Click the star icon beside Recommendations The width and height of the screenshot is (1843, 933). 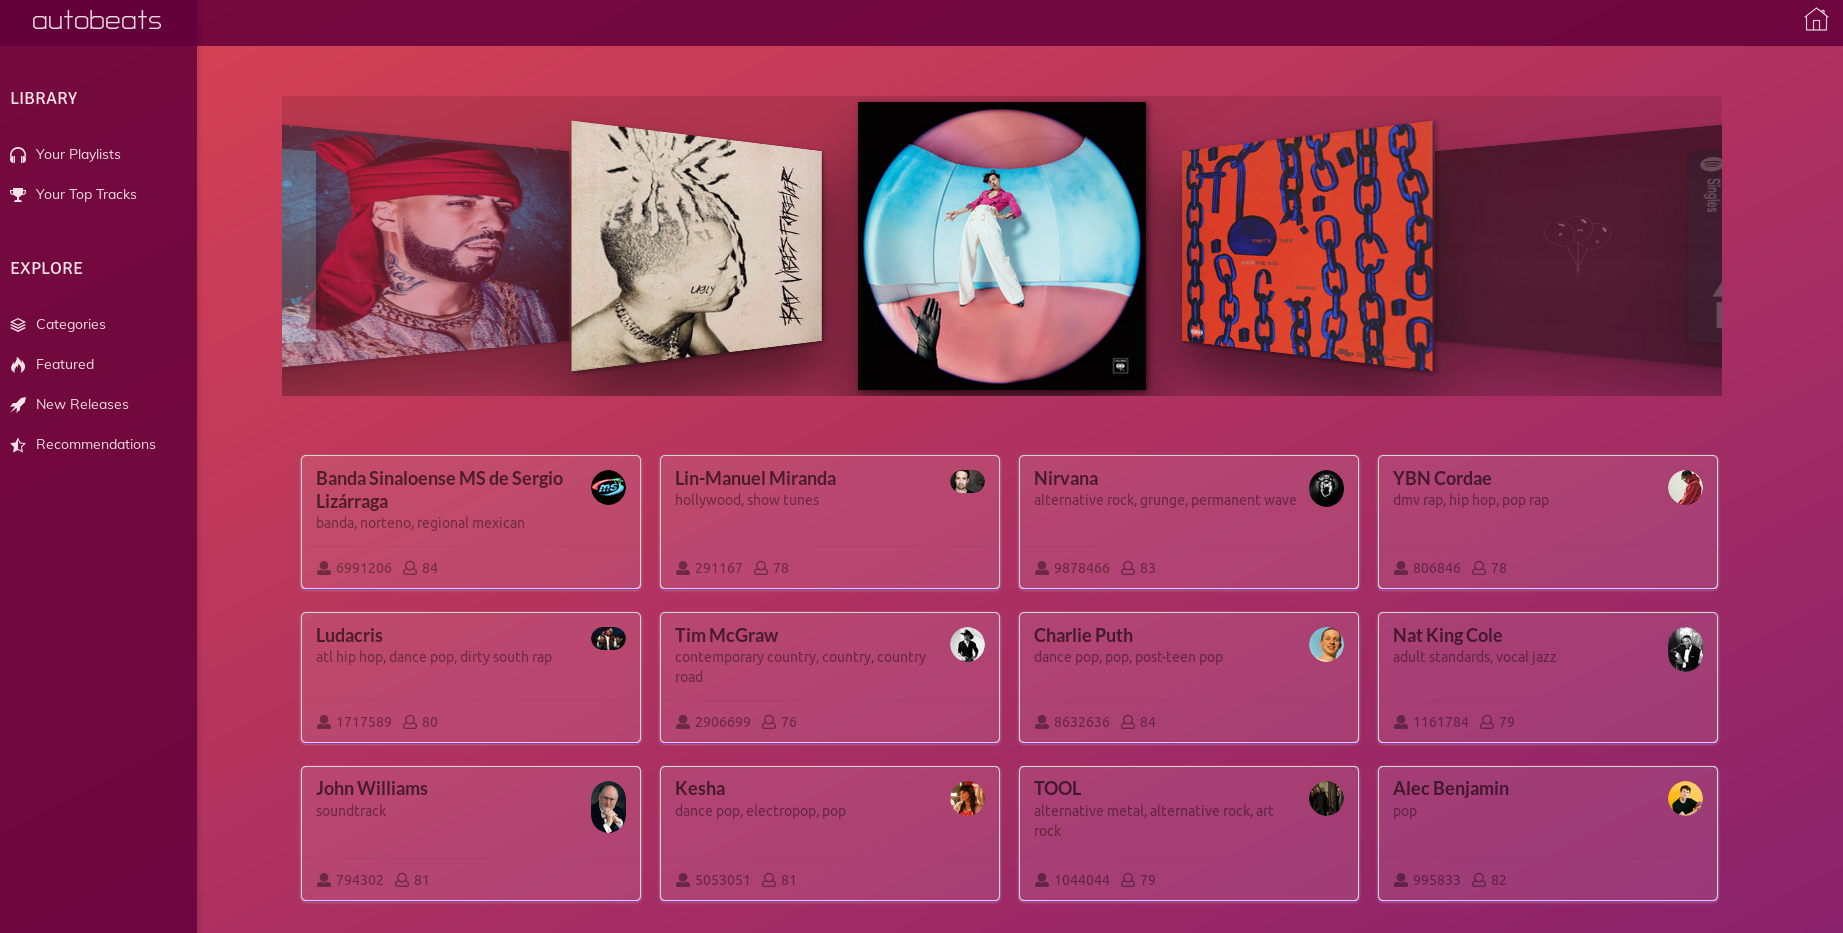coord(18,445)
